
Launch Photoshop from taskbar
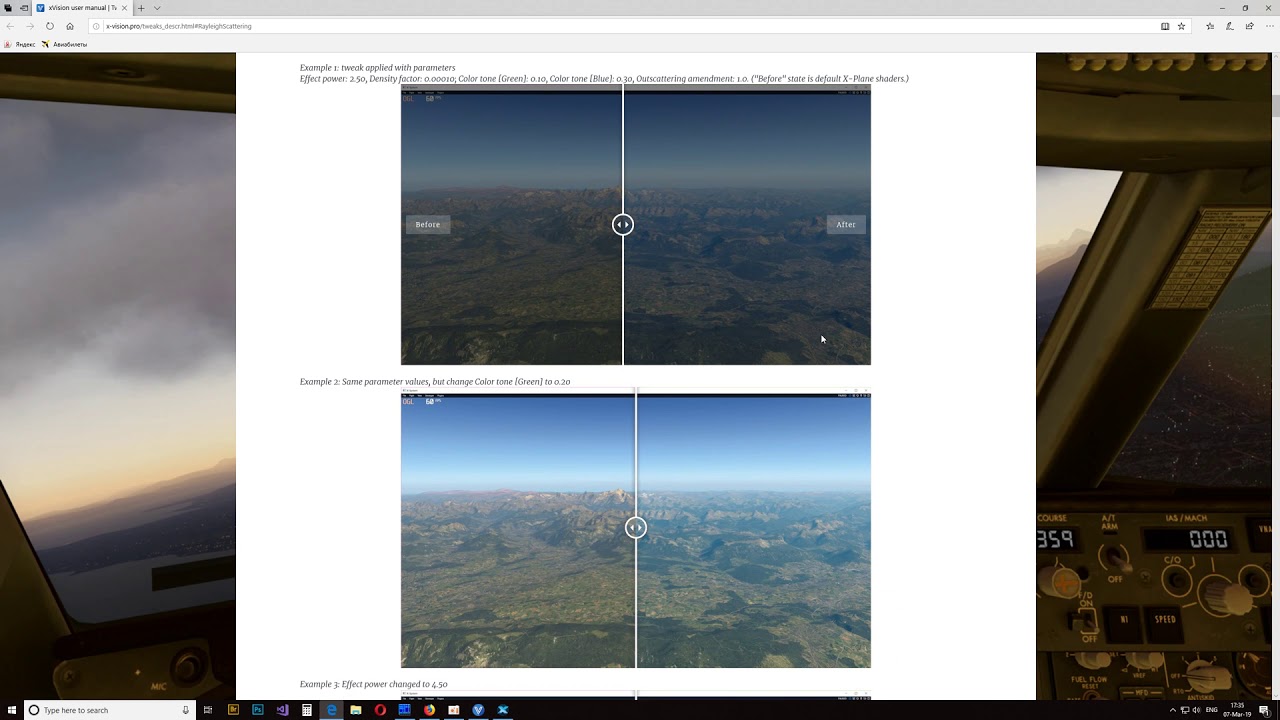pos(258,710)
